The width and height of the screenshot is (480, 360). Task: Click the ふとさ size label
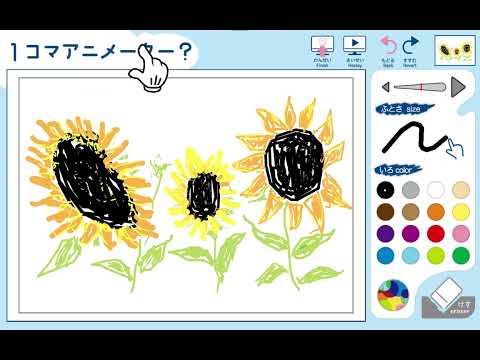pyautogui.click(x=405, y=109)
